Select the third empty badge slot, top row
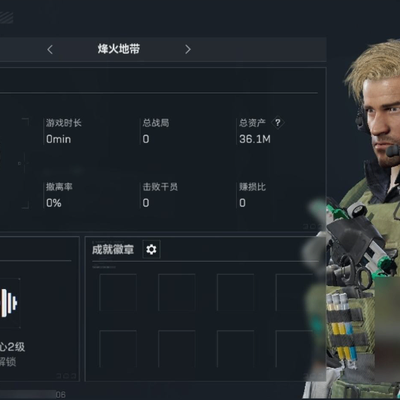Image resolution: width=400 pixels, height=400 pixels. (235, 293)
